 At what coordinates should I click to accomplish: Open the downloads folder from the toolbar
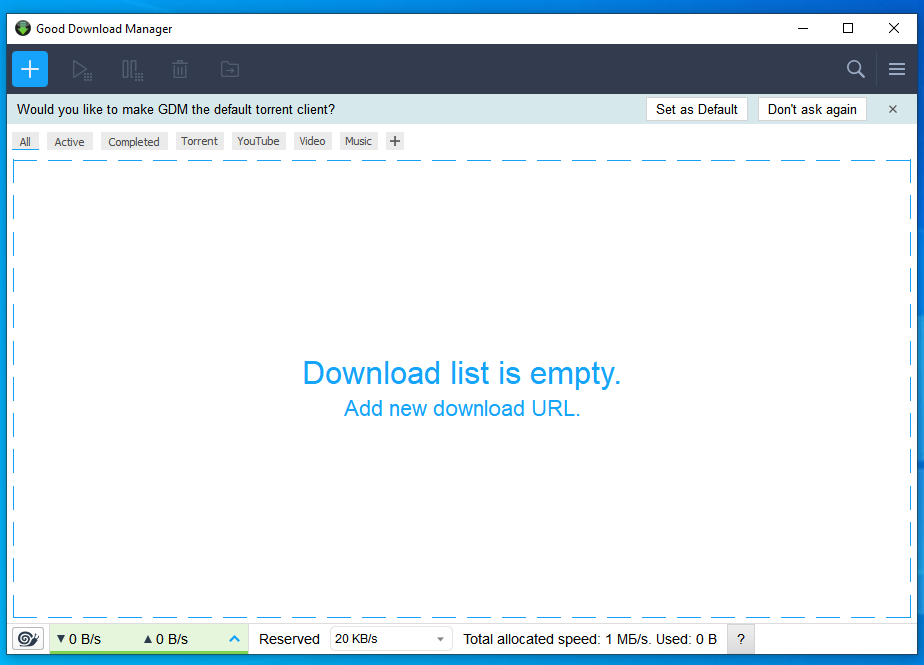point(229,69)
